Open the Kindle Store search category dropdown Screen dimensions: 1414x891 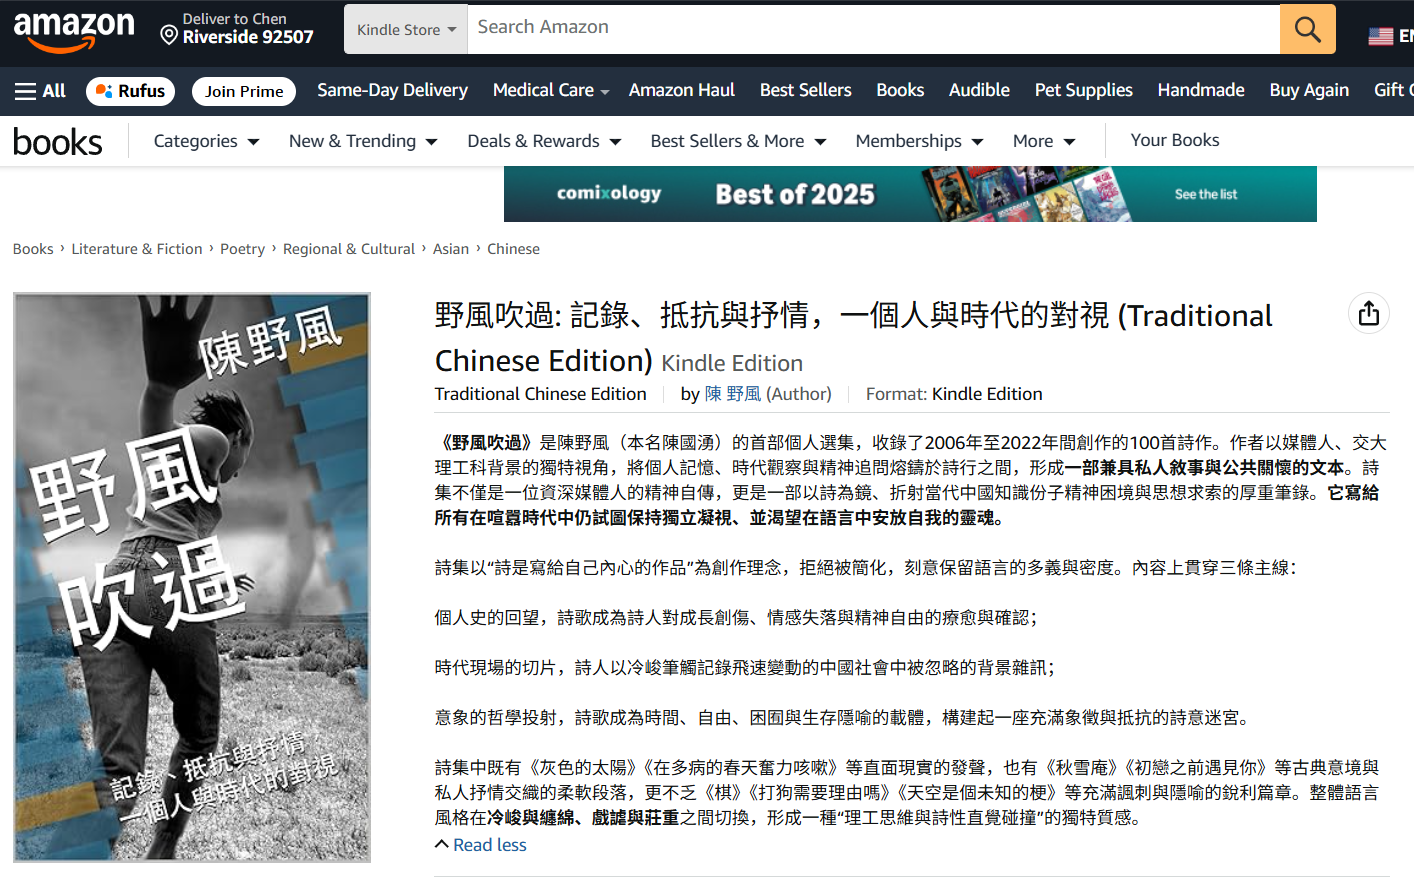pos(406,30)
